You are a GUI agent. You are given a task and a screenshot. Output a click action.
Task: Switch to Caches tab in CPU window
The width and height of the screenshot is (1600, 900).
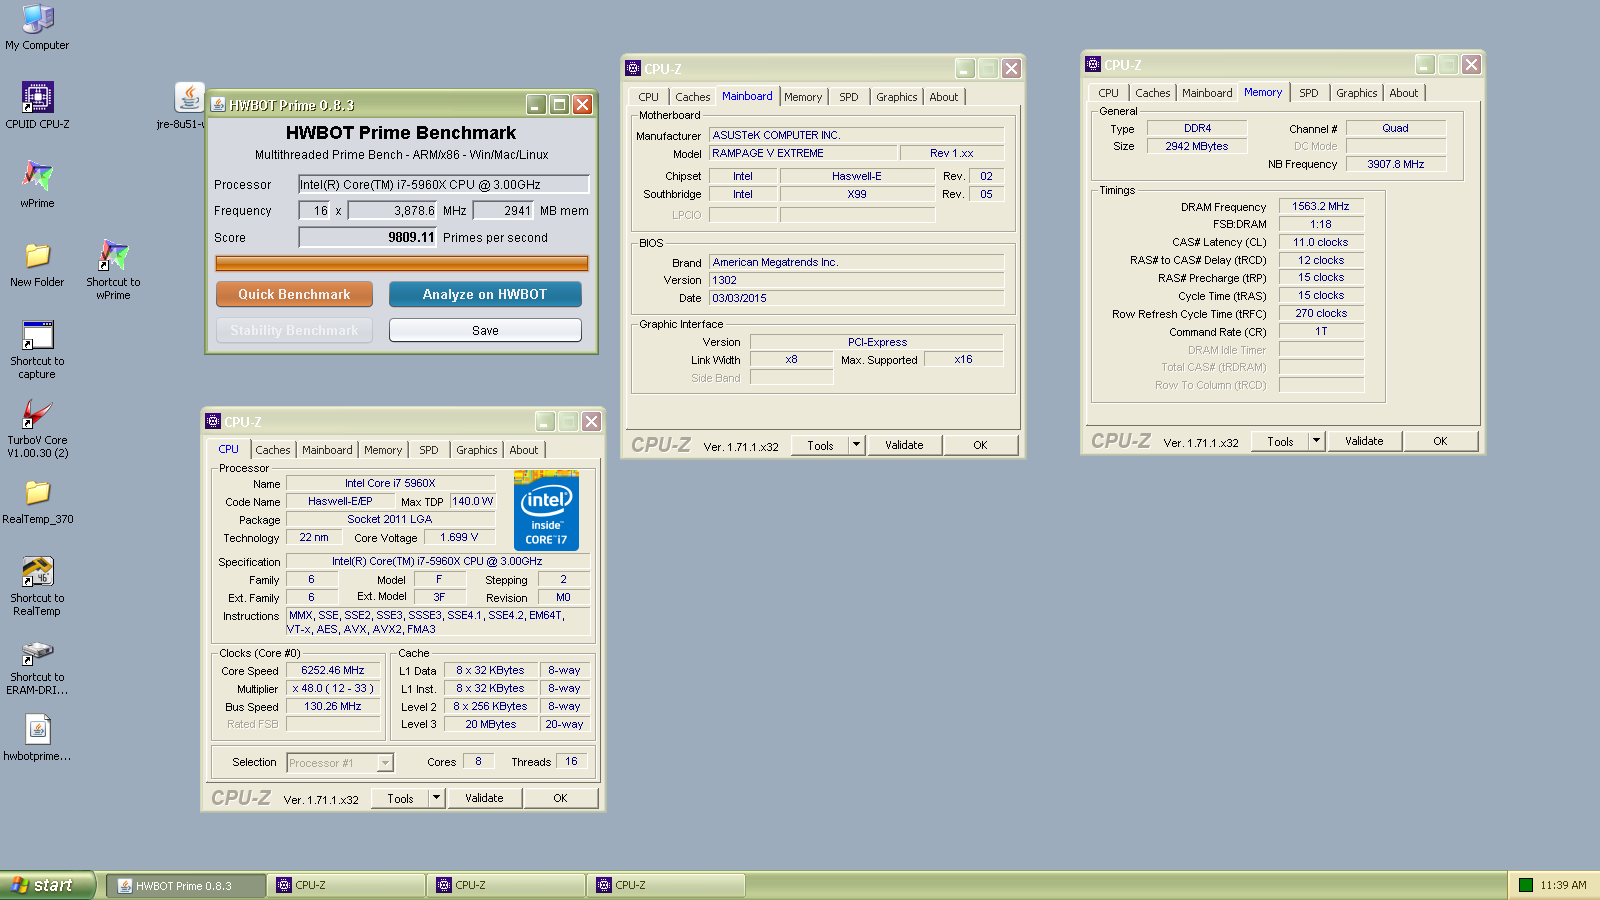(x=272, y=450)
